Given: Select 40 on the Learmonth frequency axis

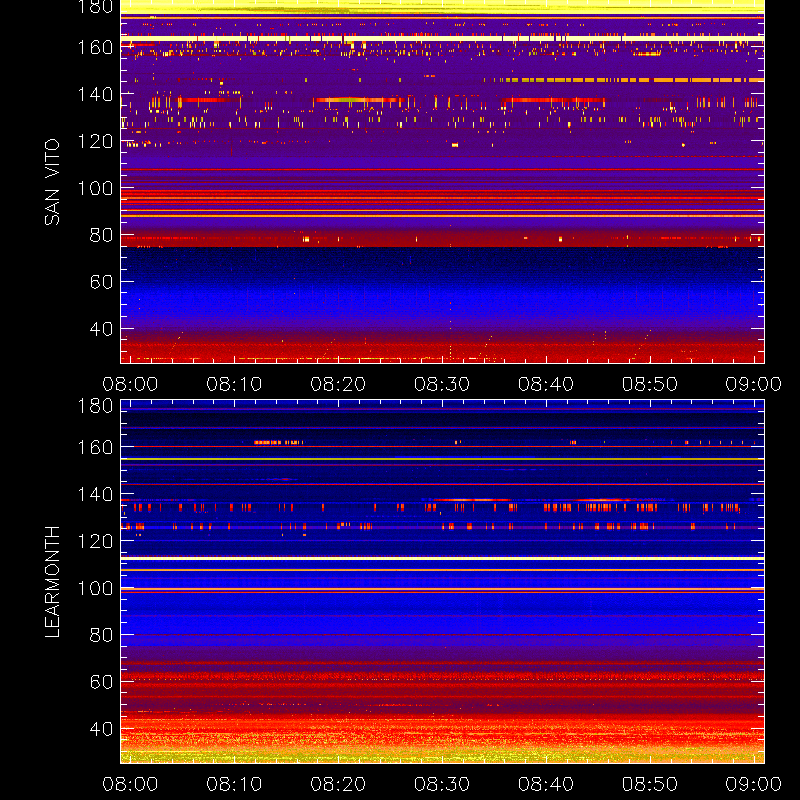Looking at the screenshot, I should tap(101, 729).
